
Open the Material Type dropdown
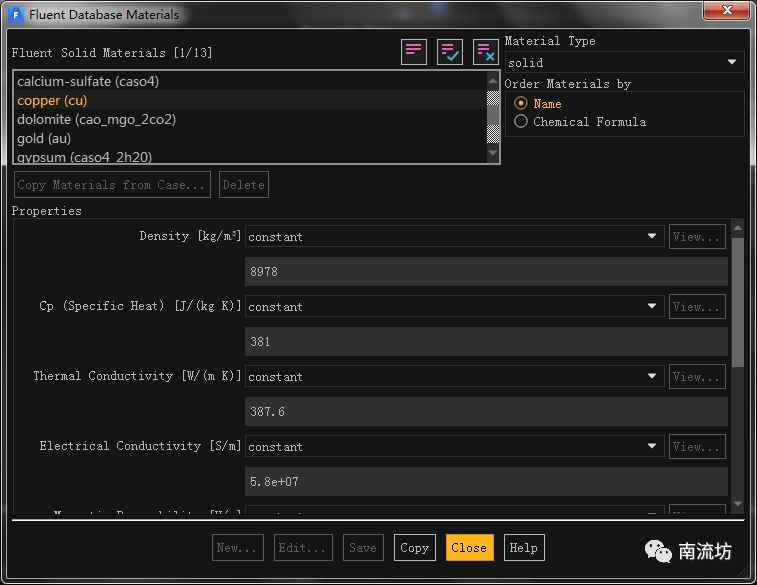[624, 62]
